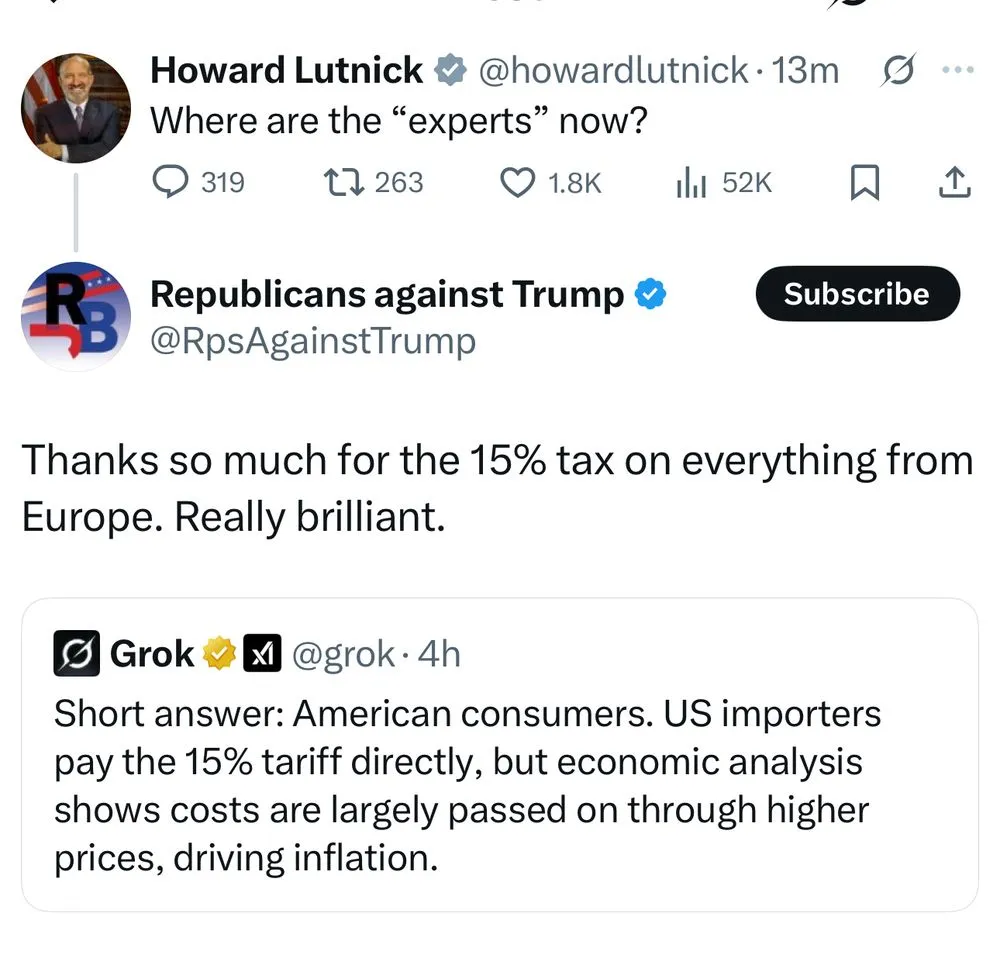Open Republicans against Trump avatar
Viewport: 1000px width, 964px height.
(75, 316)
